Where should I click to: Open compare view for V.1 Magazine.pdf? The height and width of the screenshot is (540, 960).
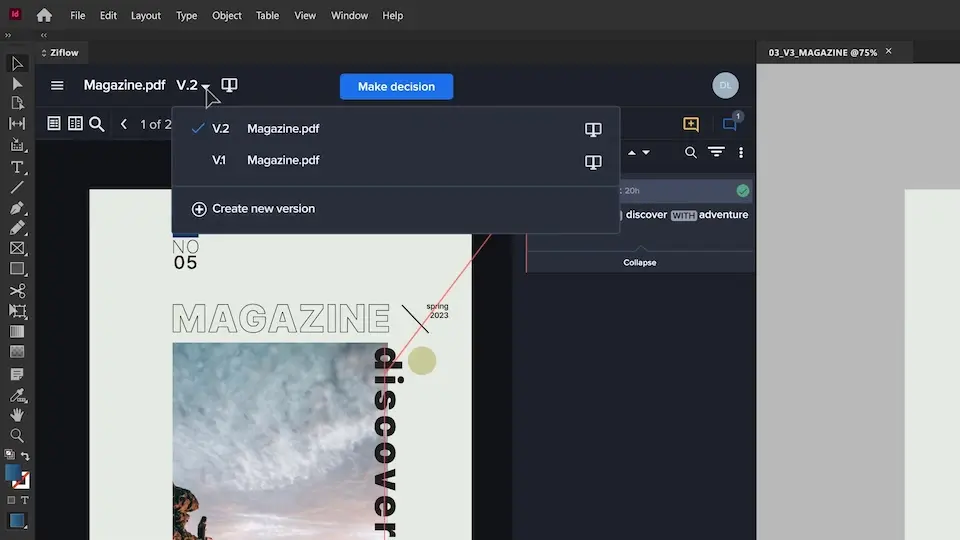point(593,161)
